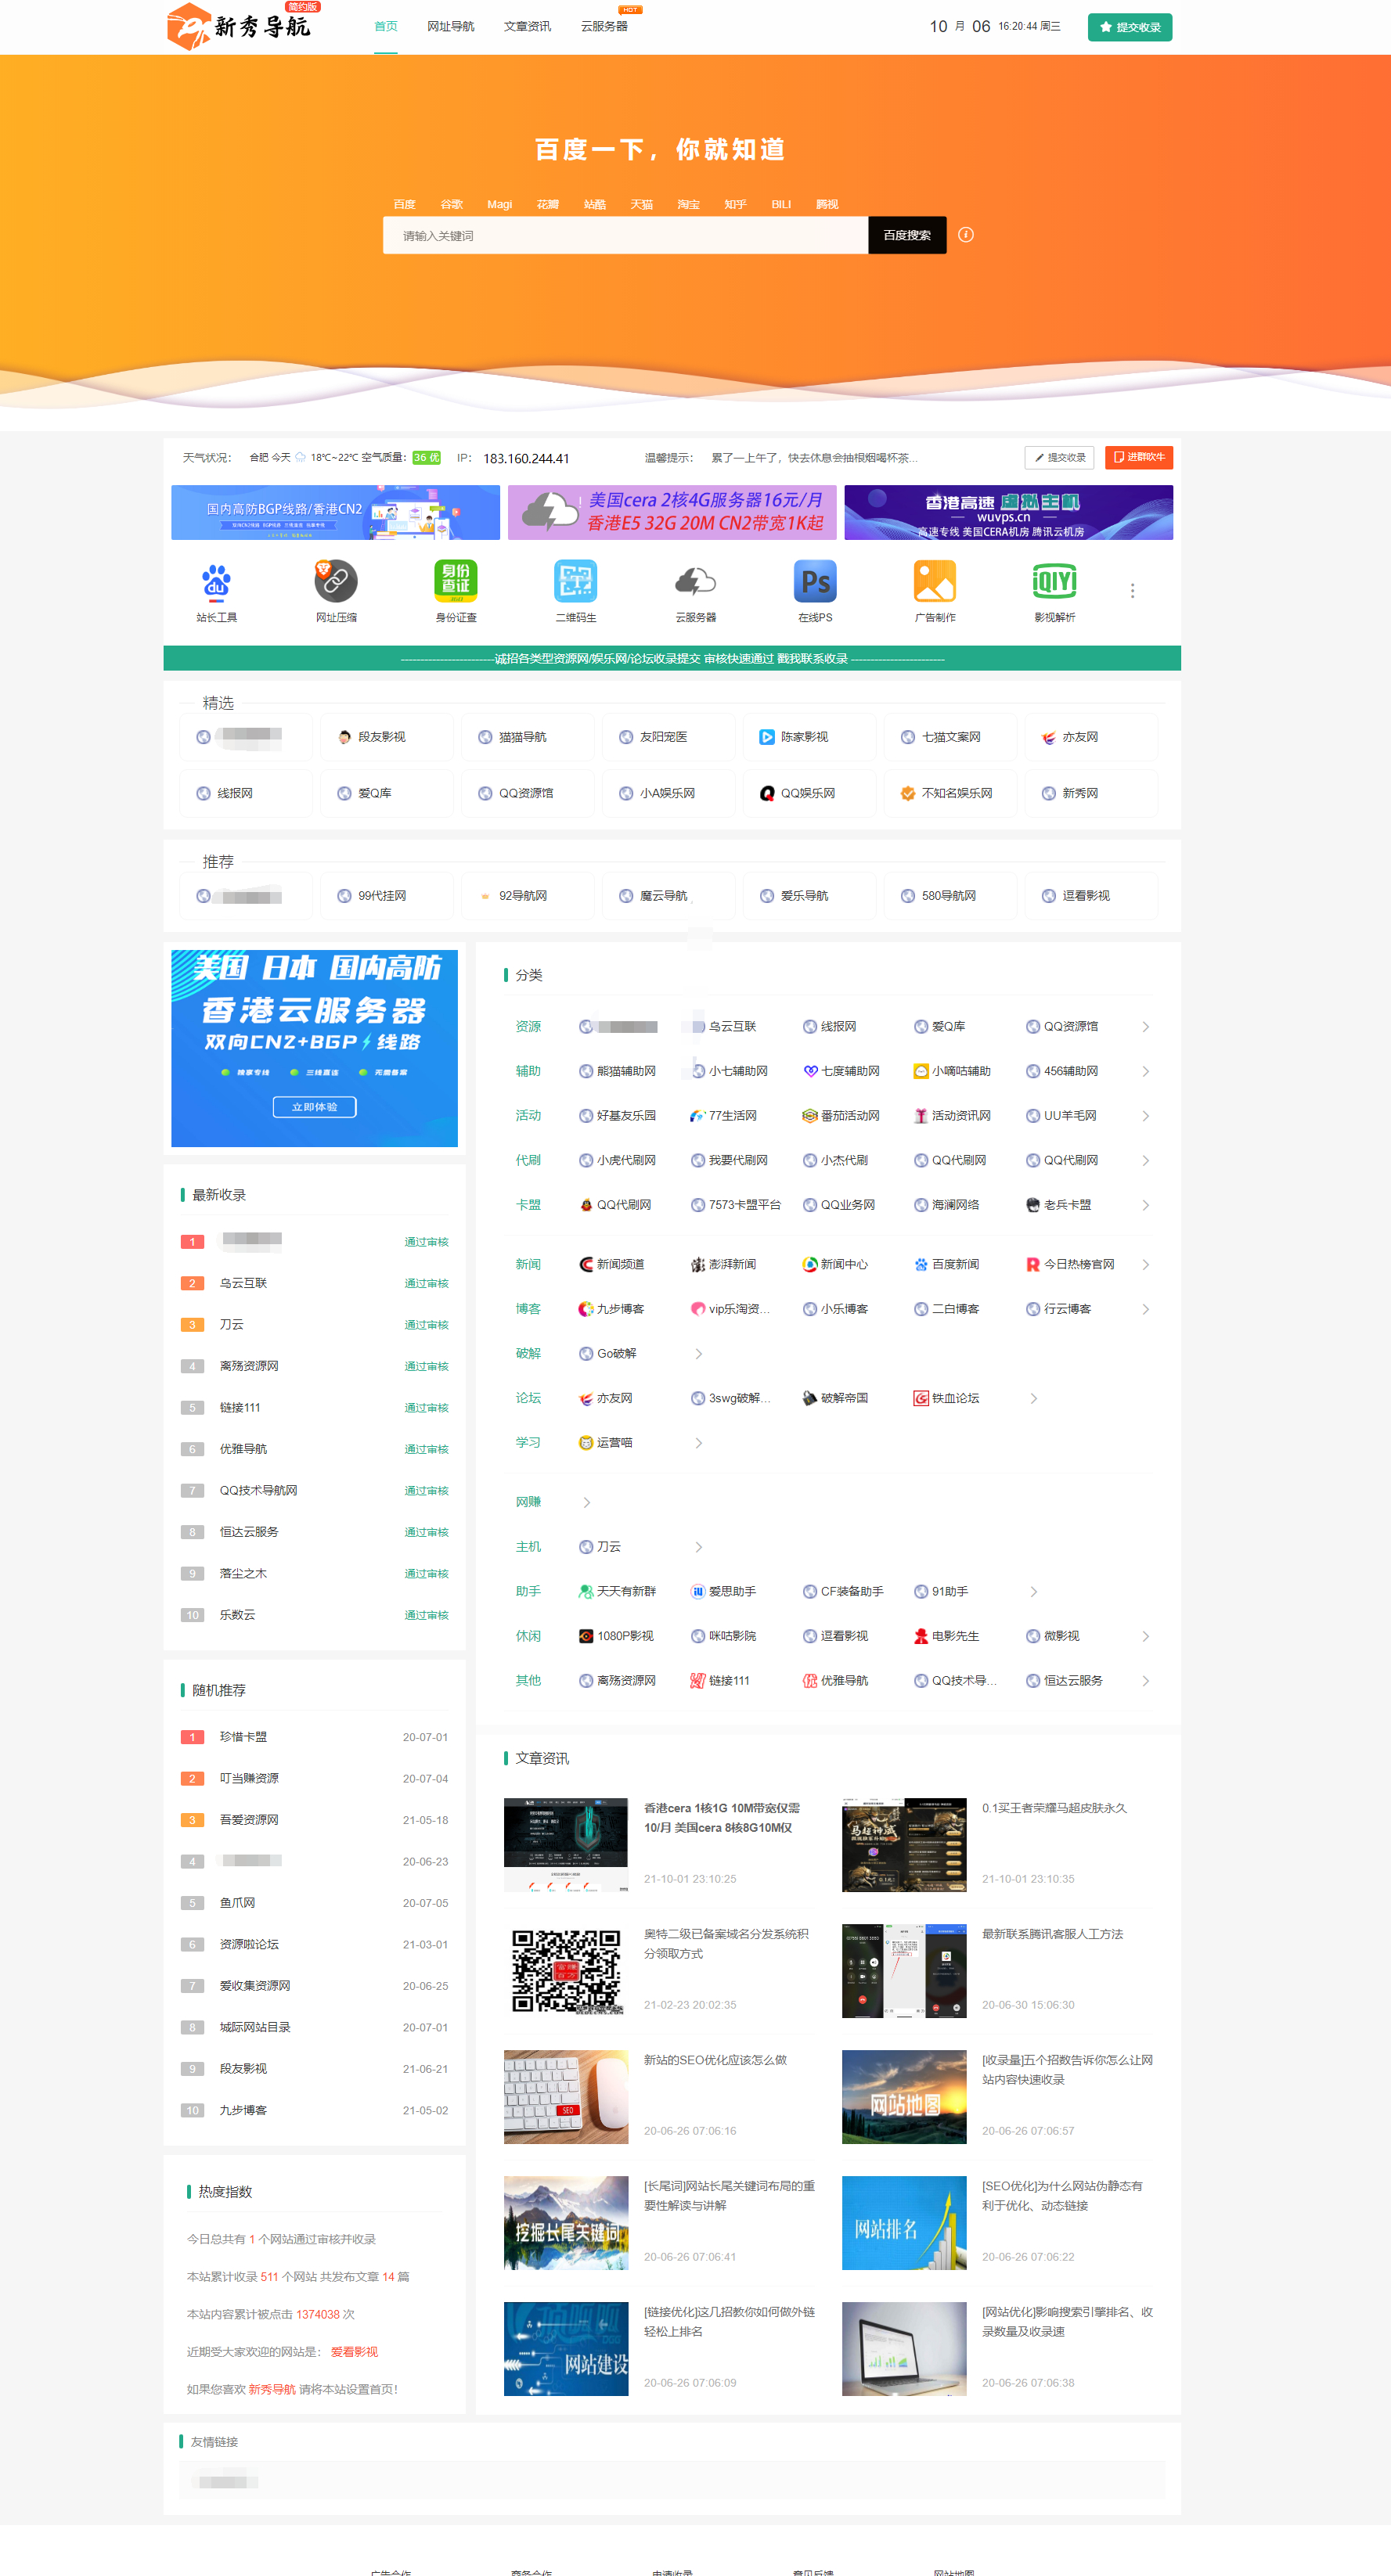
Task: Click the green recruitment notice bar
Action: tap(672, 658)
